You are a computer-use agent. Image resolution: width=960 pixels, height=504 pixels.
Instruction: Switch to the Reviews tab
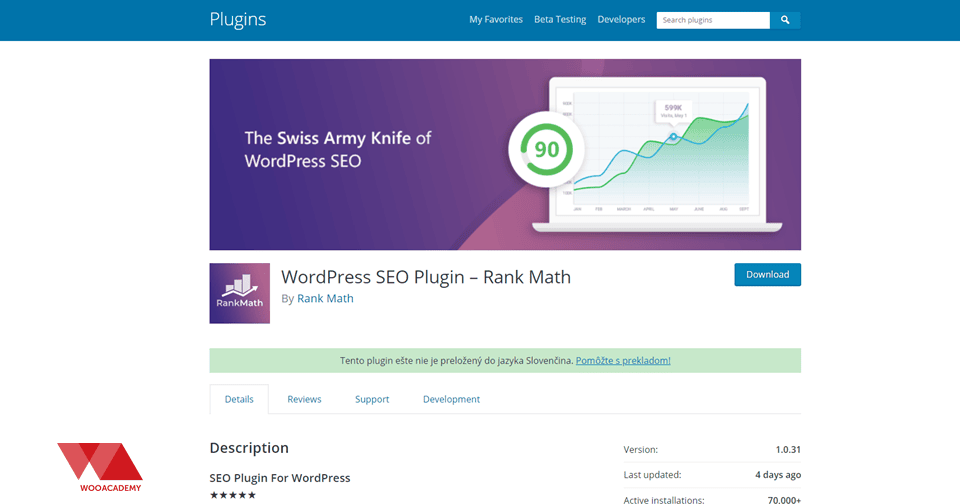(x=304, y=399)
